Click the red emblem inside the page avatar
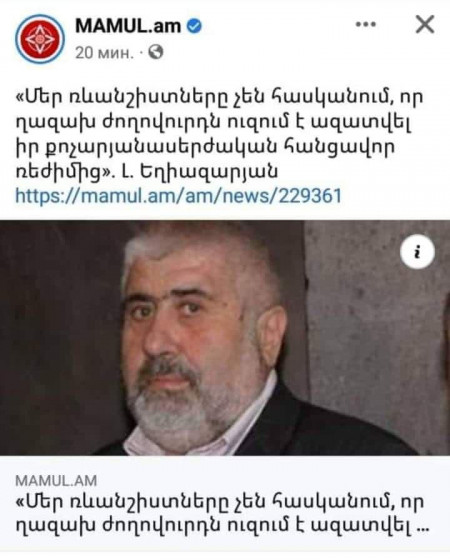450x560 pixels. click(40, 39)
